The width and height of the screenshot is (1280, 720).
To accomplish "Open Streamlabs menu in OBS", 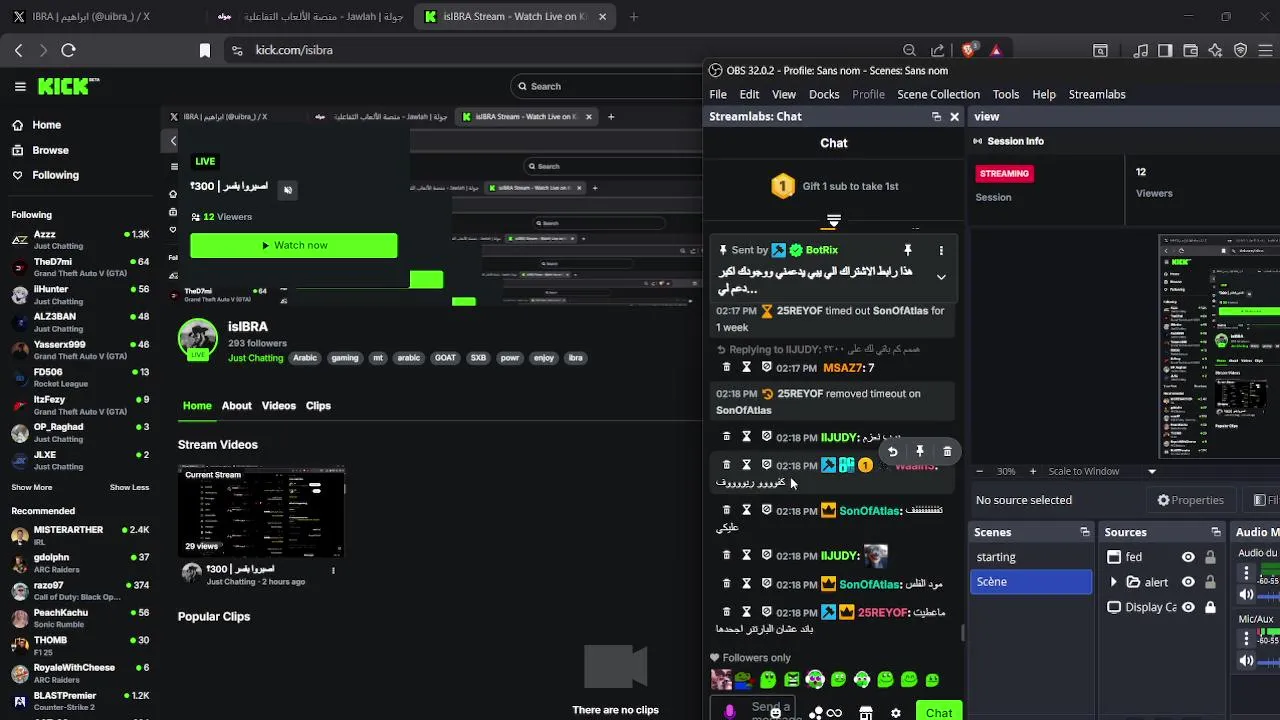I will tap(1097, 94).
